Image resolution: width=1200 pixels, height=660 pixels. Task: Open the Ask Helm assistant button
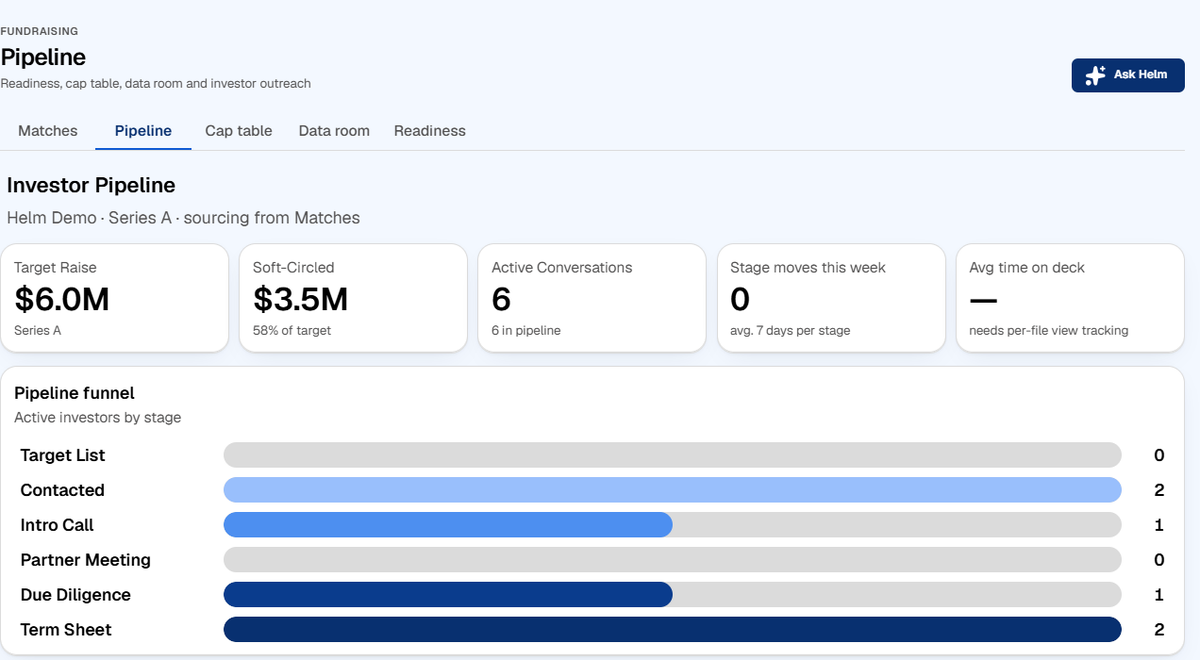point(1128,75)
